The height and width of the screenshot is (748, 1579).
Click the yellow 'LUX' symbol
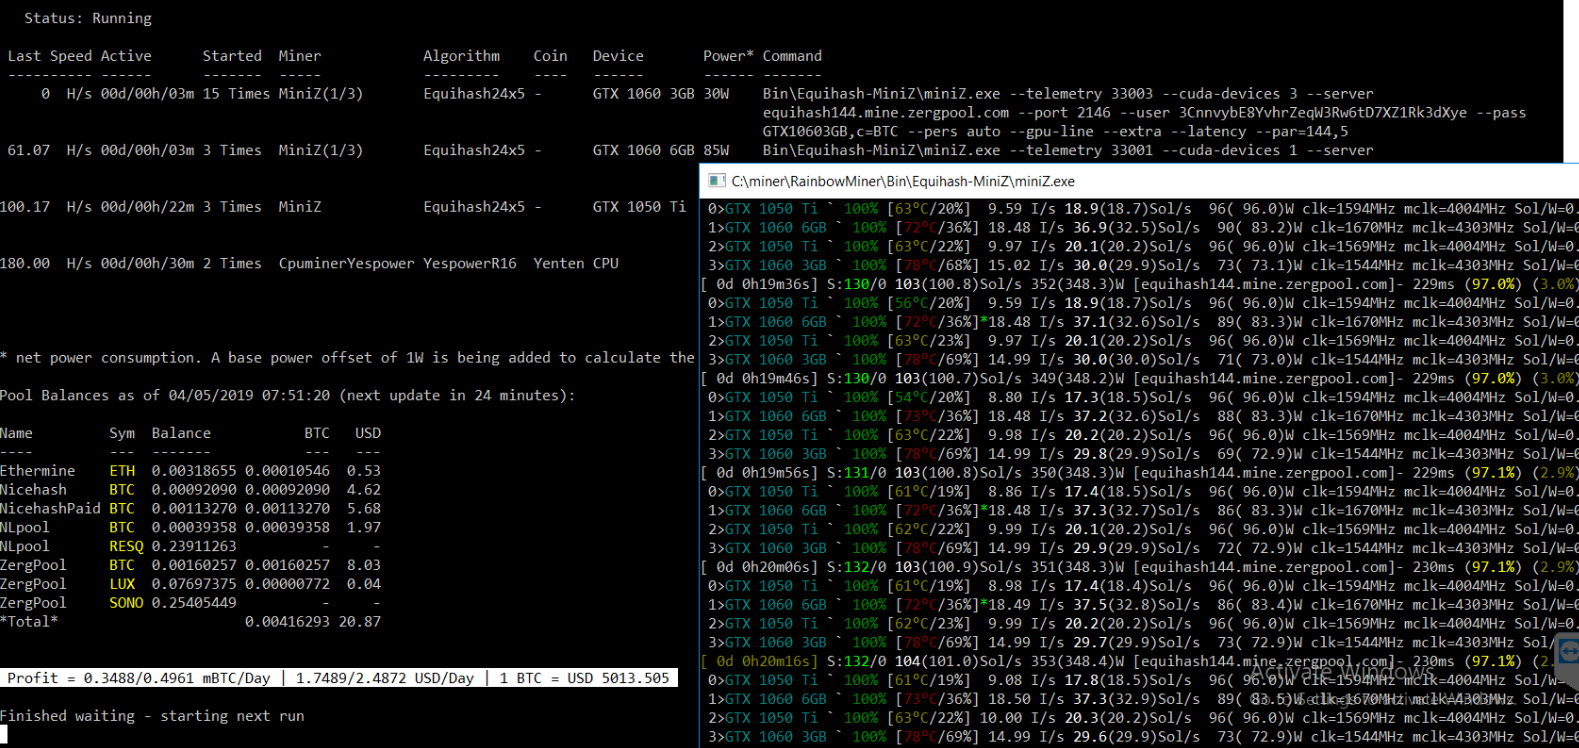point(122,584)
